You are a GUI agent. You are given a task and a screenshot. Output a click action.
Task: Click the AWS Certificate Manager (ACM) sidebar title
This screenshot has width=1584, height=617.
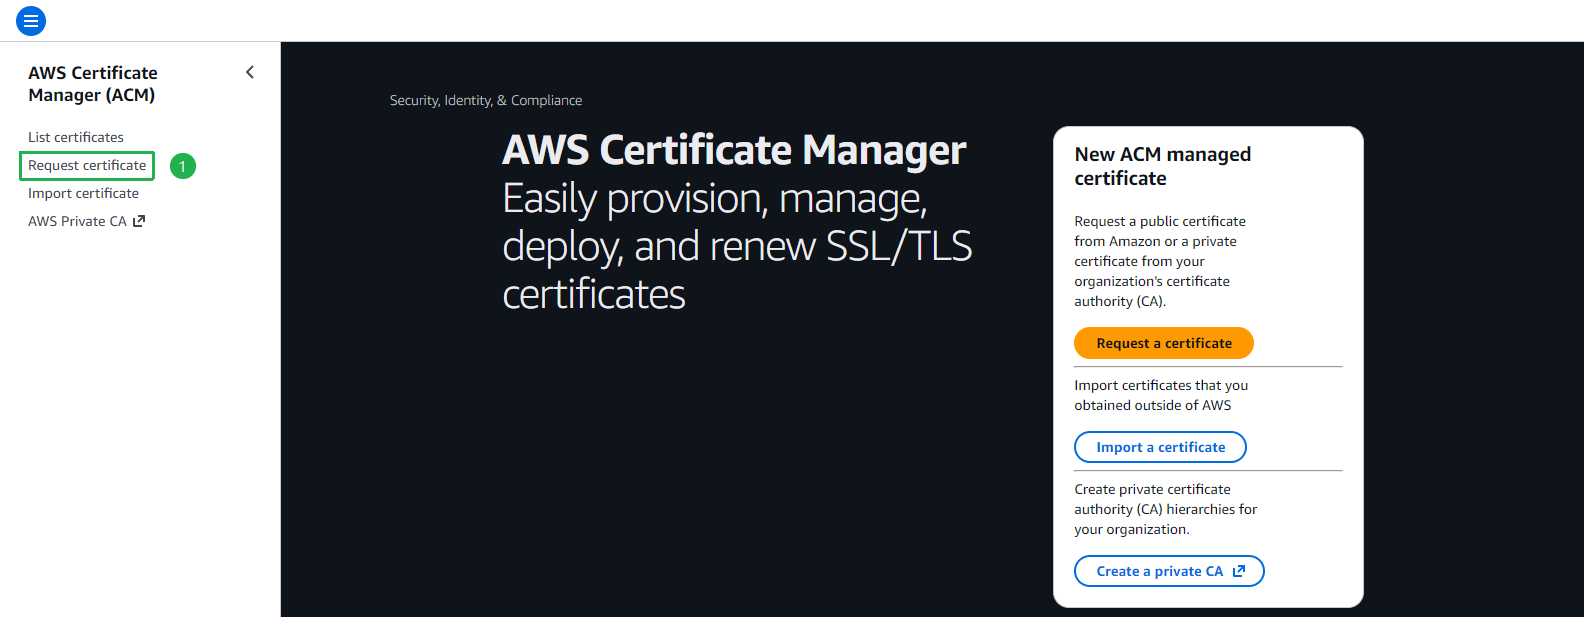click(93, 84)
